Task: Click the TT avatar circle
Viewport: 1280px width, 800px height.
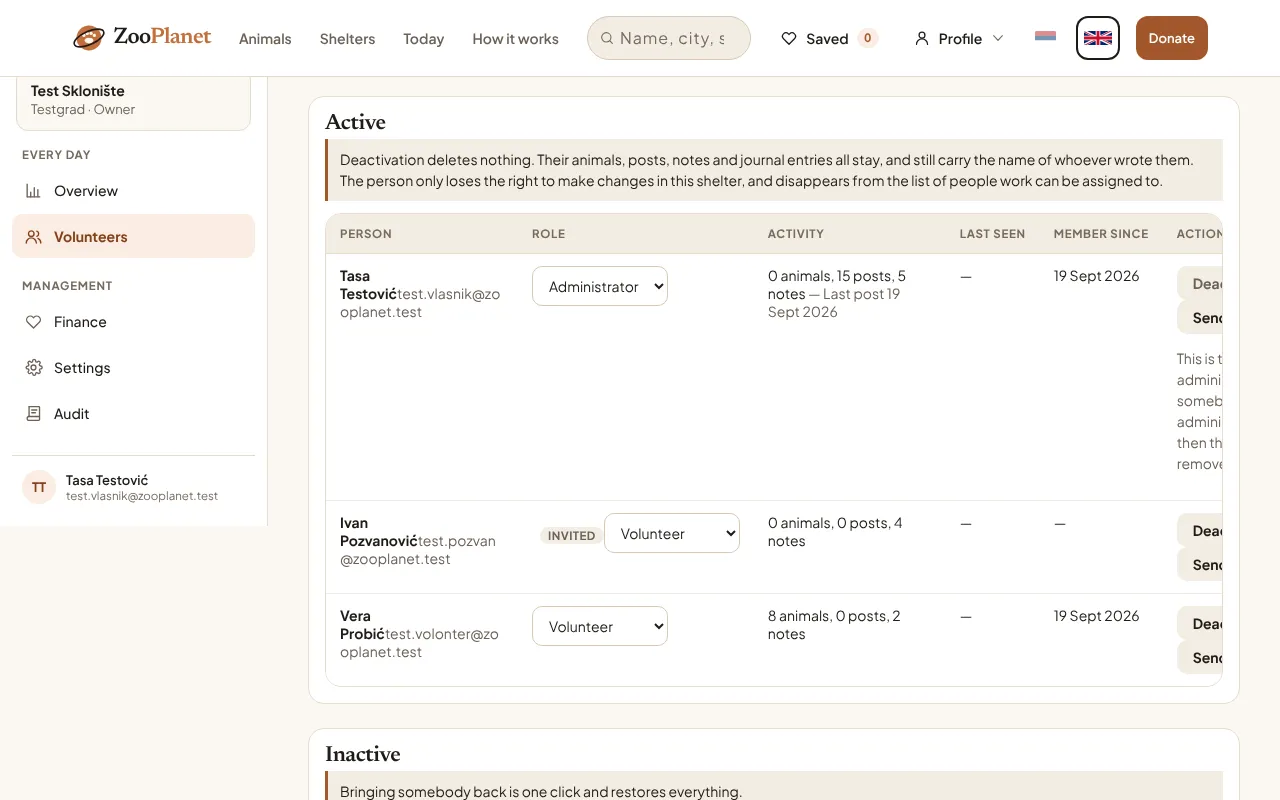Action: [x=39, y=487]
